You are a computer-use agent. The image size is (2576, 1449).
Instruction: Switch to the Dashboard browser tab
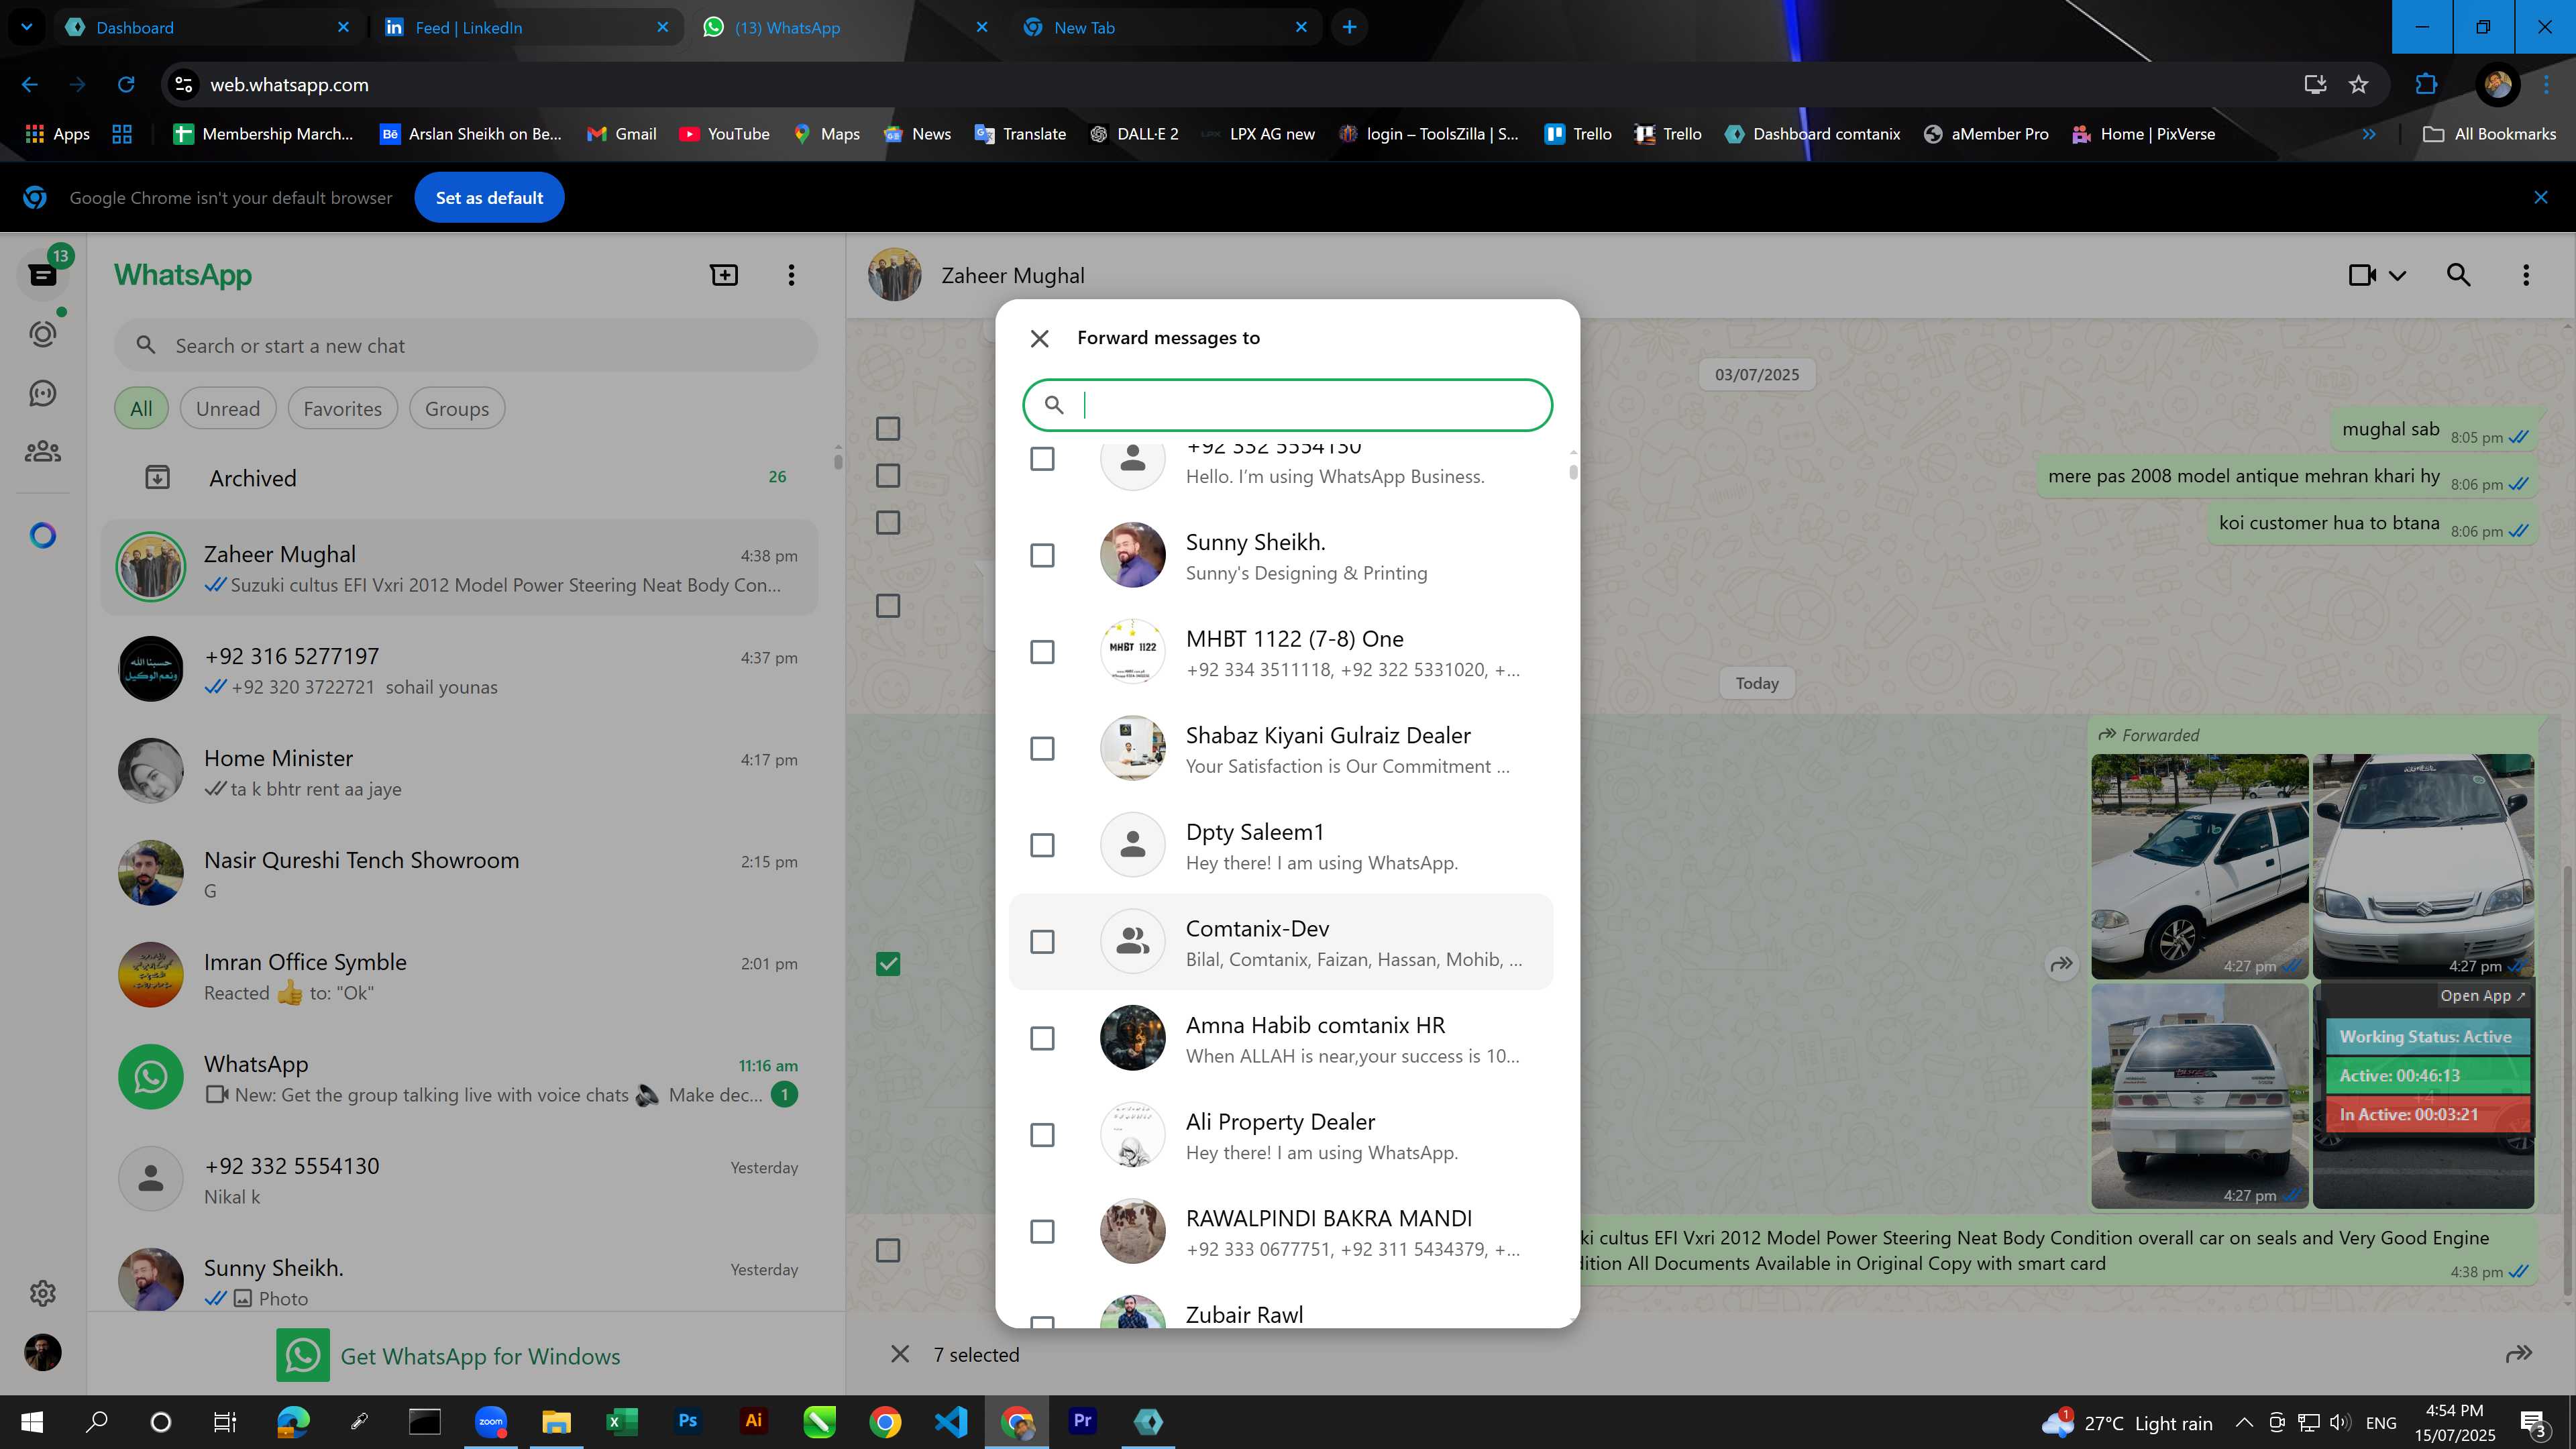point(207,27)
